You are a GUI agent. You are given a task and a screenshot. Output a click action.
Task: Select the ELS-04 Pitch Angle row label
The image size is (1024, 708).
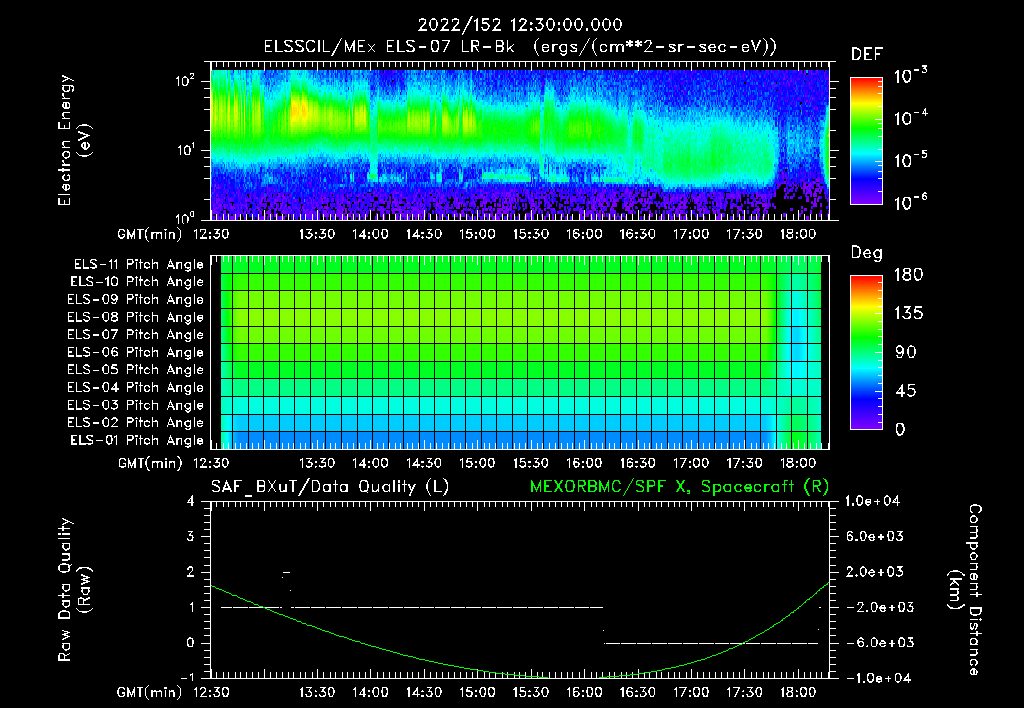136,387
